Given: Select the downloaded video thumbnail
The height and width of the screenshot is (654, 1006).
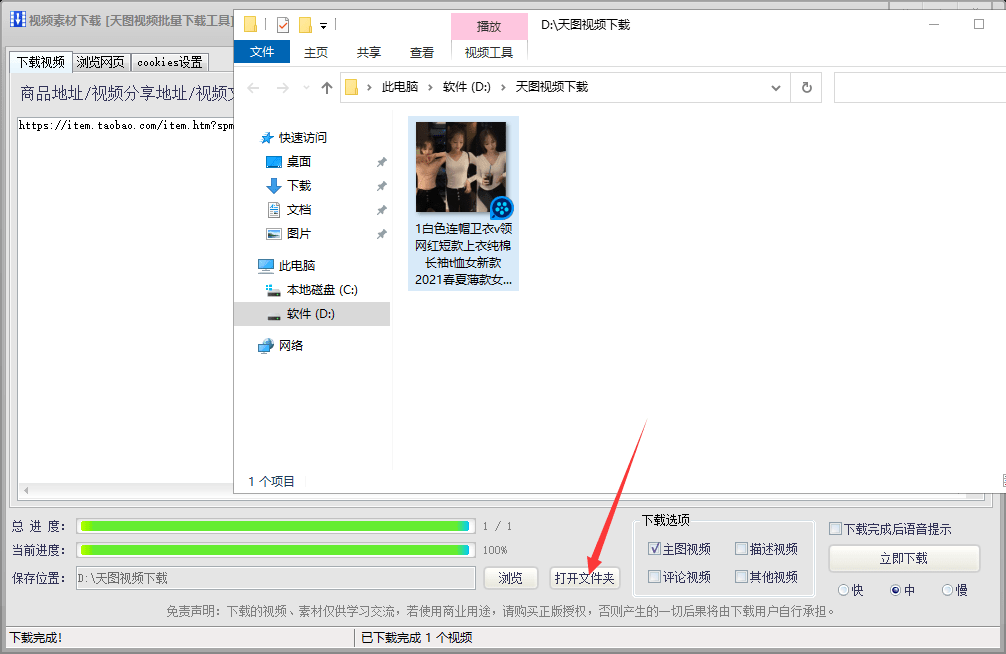Looking at the screenshot, I should [x=461, y=168].
